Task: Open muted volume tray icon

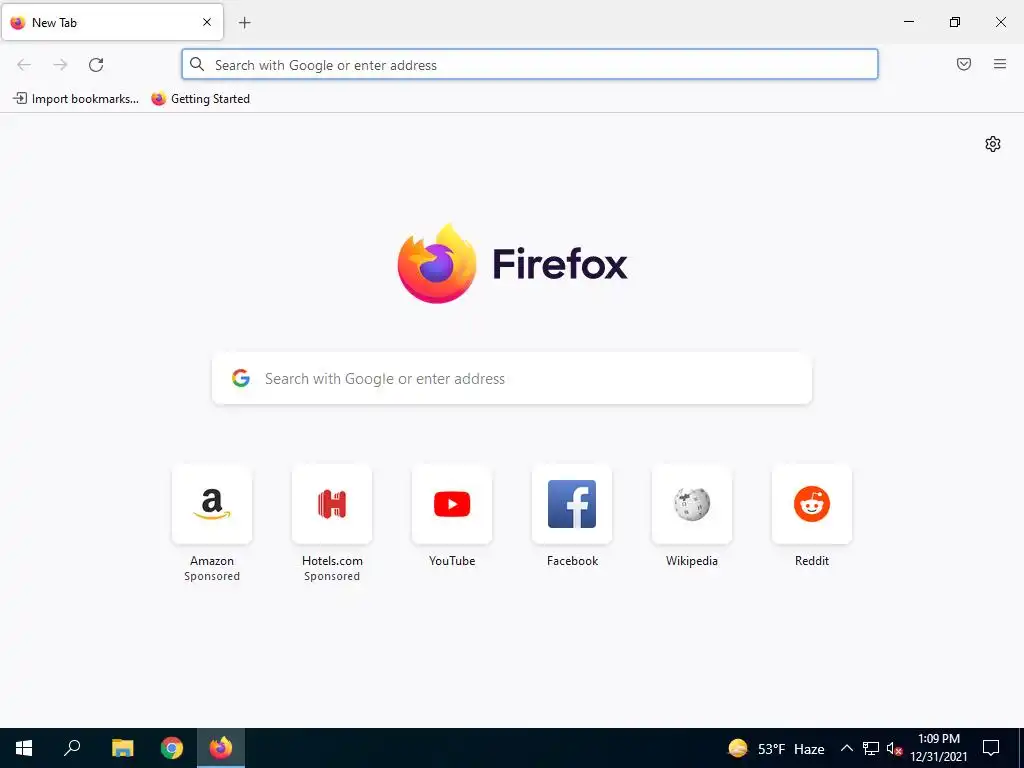Action: [x=893, y=748]
